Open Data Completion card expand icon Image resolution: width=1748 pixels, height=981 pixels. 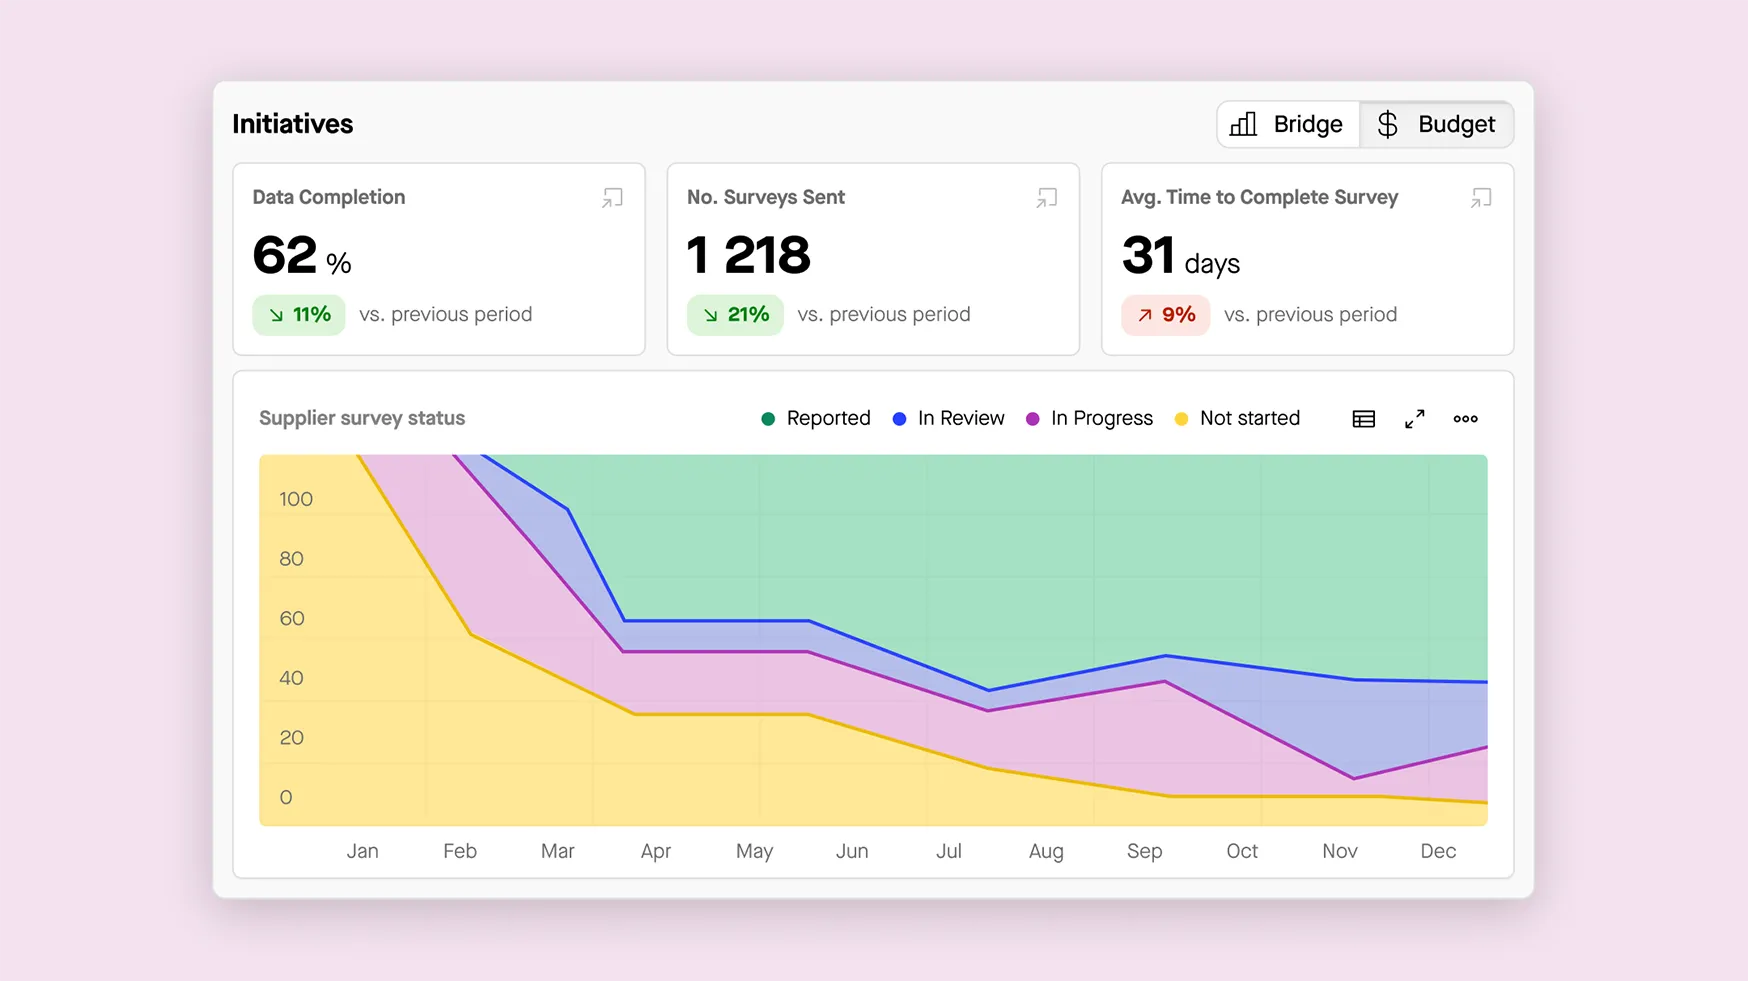point(612,198)
